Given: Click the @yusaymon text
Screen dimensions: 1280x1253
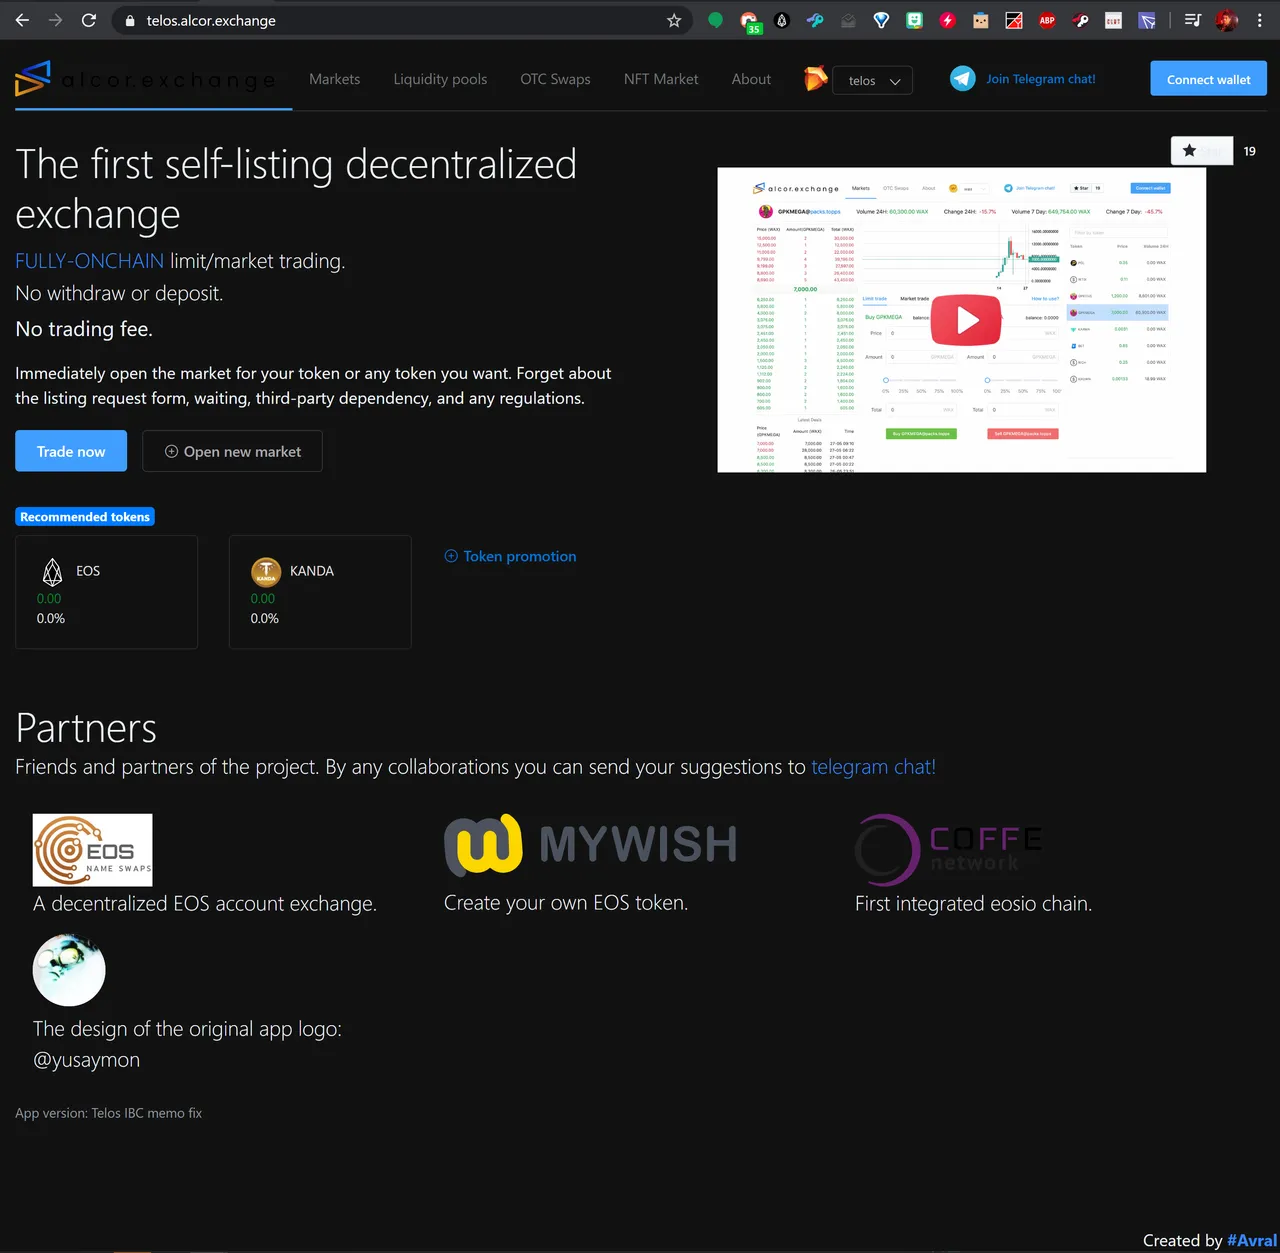Looking at the screenshot, I should (86, 1060).
